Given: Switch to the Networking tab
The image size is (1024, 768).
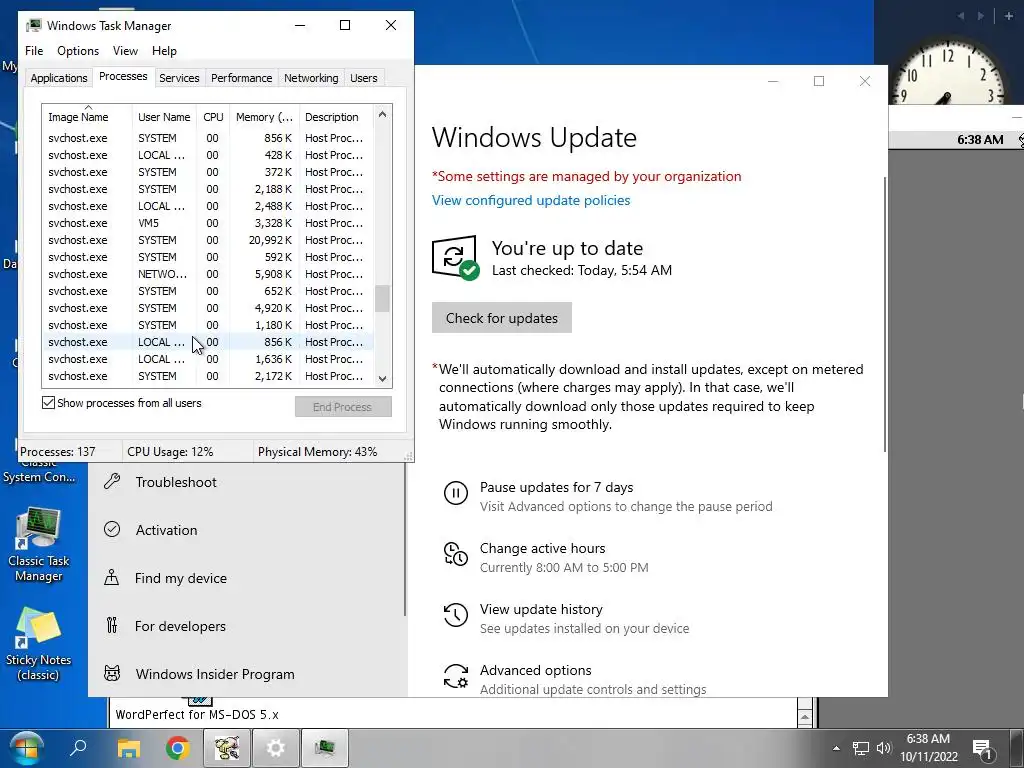Looking at the screenshot, I should pyautogui.click(x=311, y=78).
